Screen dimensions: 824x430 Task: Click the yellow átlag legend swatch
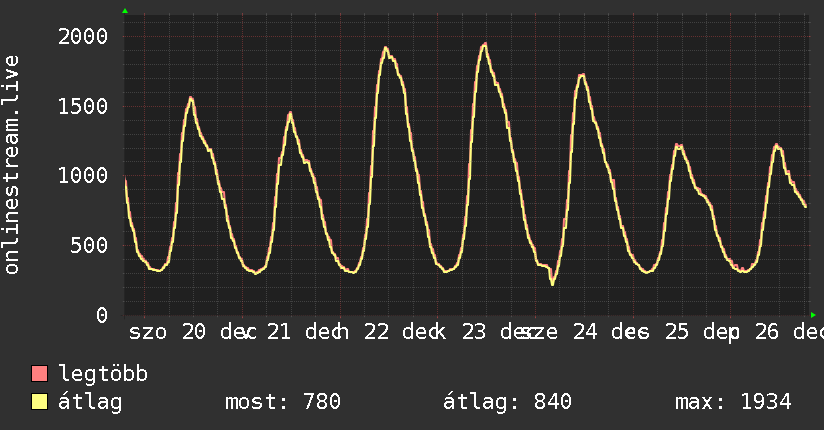[x=39, y=402]
